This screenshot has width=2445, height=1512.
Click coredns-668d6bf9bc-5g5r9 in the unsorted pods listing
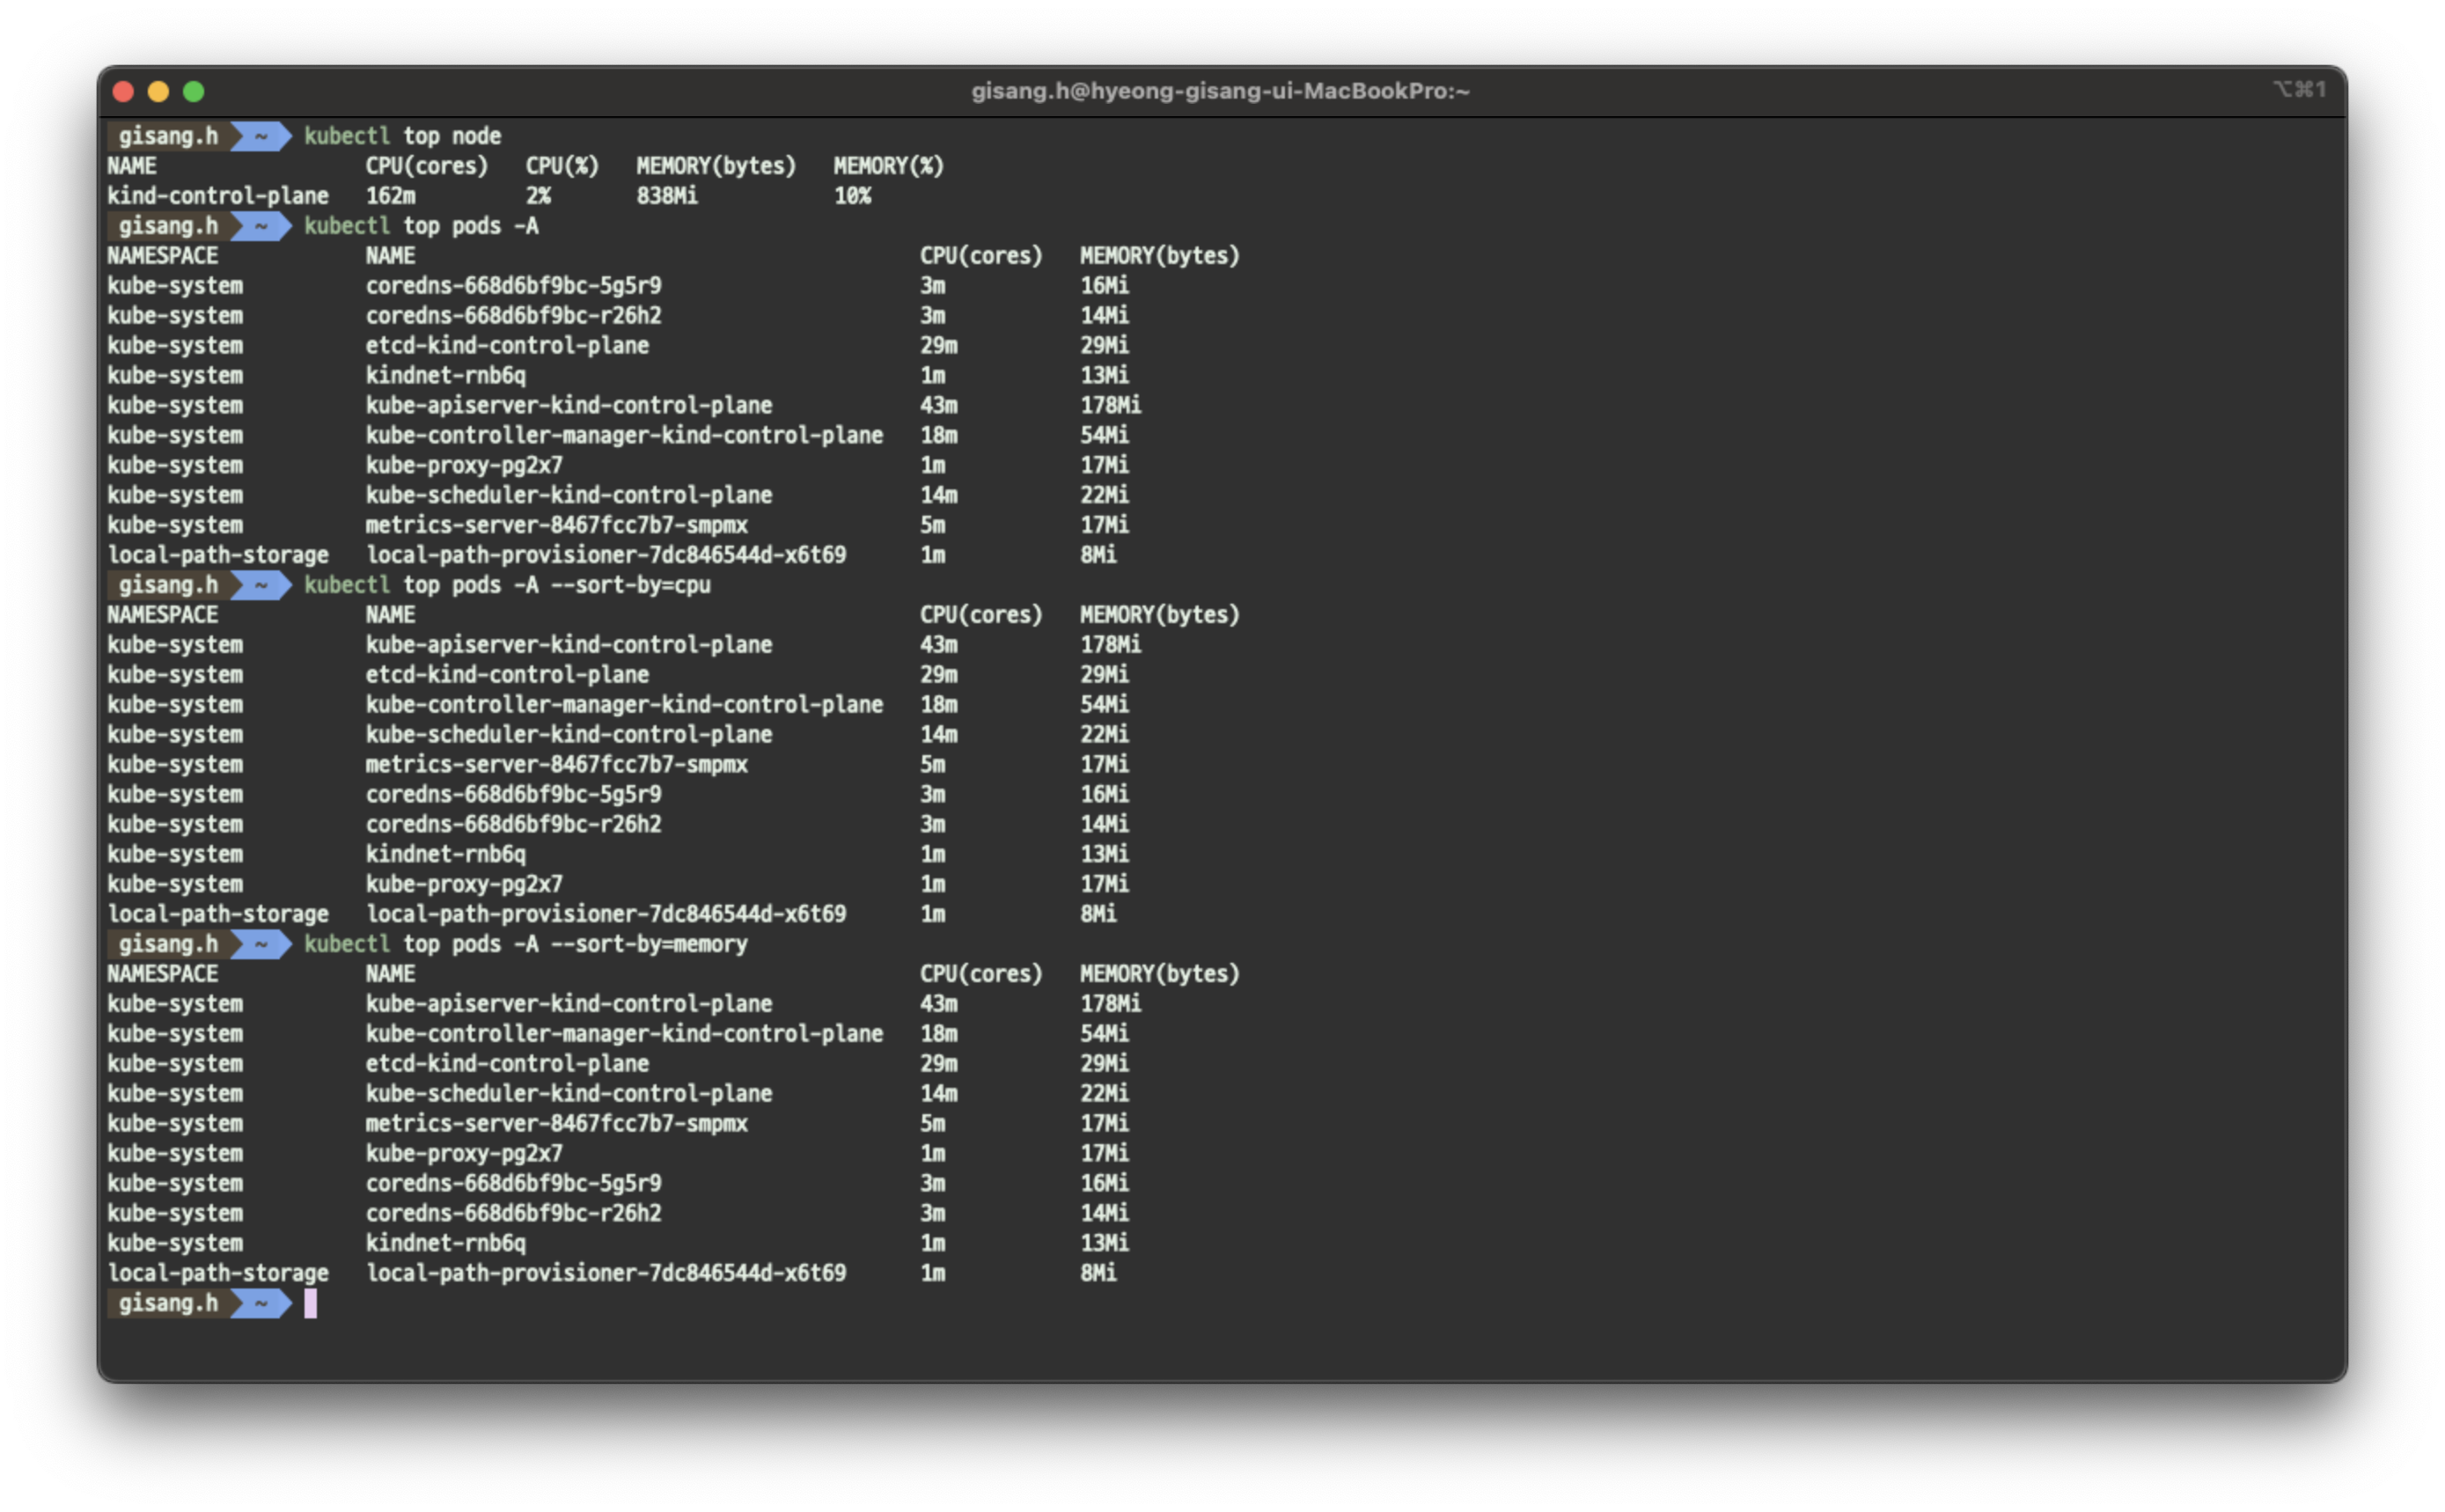click(x=513, y=286)
